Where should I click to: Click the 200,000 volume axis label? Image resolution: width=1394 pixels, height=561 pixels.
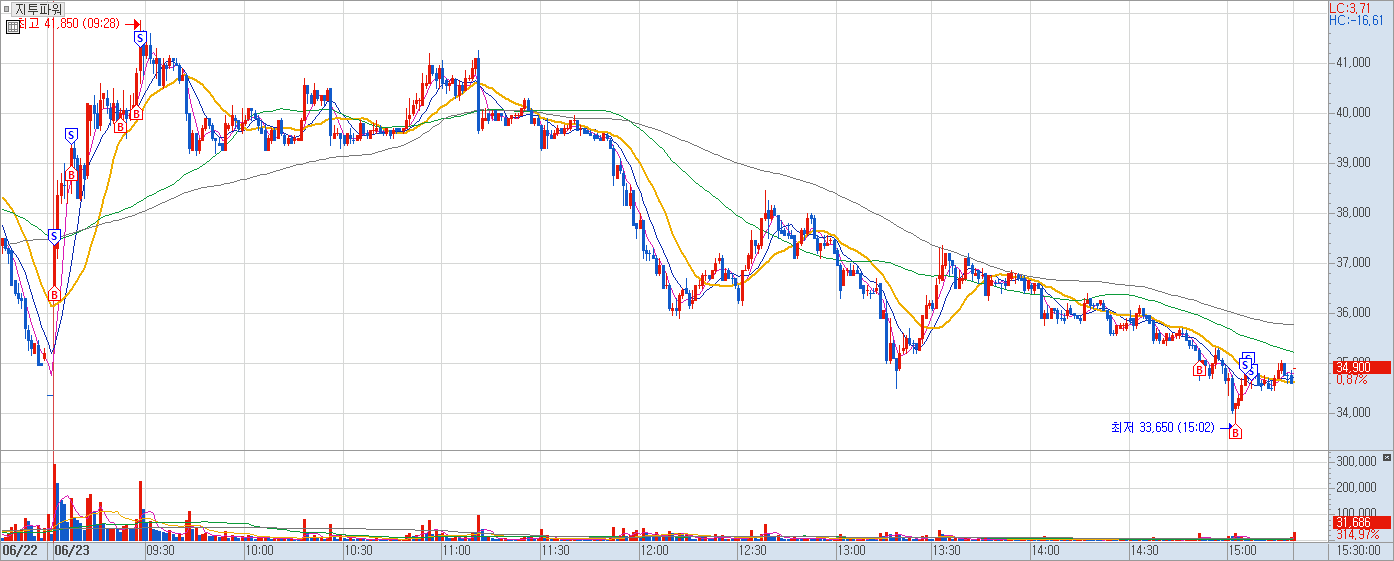[x=1356, y=487]
